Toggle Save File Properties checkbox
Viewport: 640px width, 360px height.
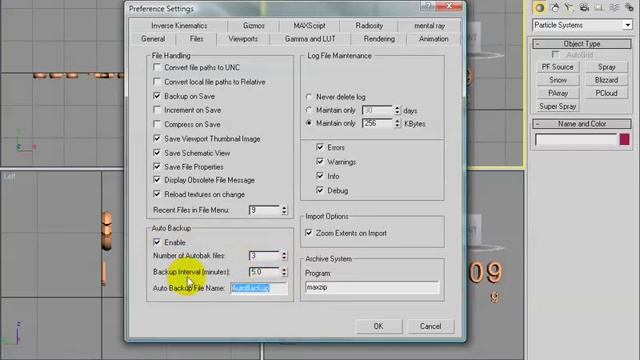[157, 167]
